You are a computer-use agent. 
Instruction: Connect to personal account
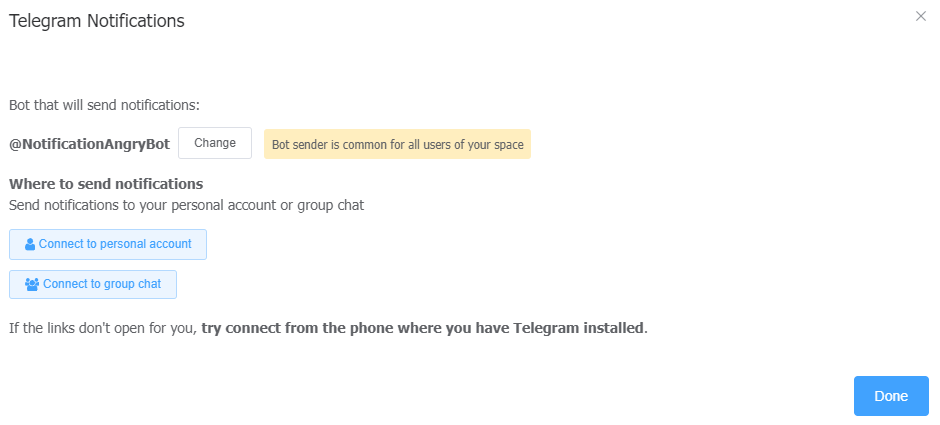[108, 244]
